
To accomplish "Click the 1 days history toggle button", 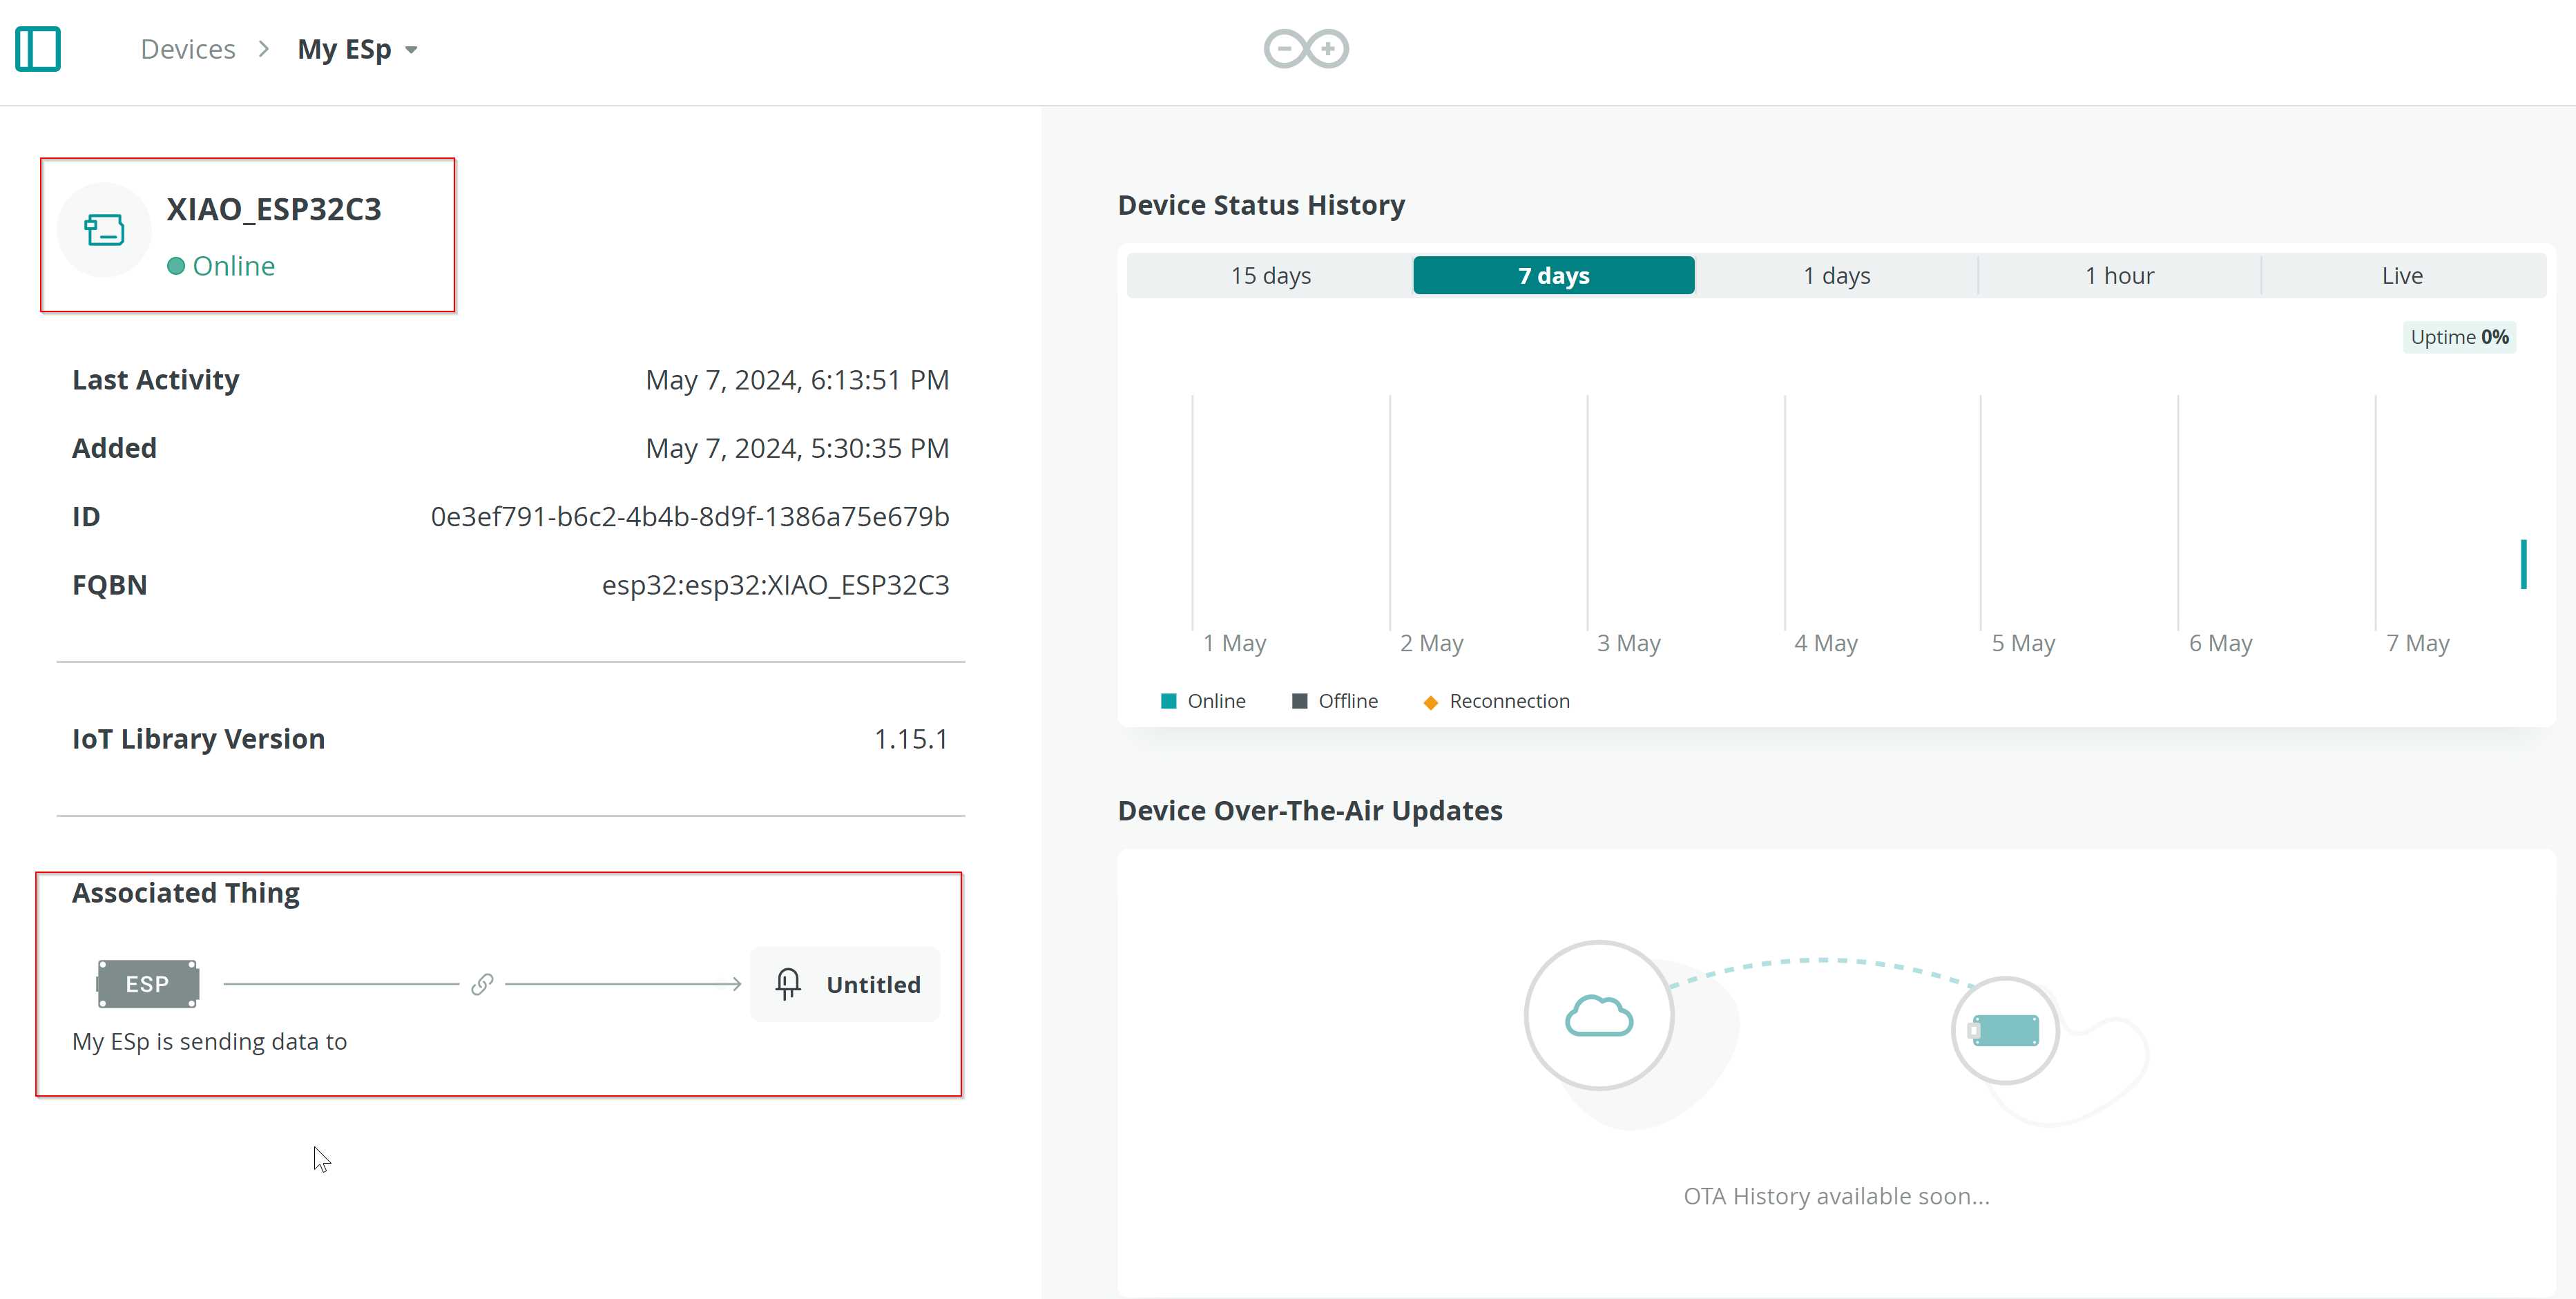I will [x=1836, y=275].
